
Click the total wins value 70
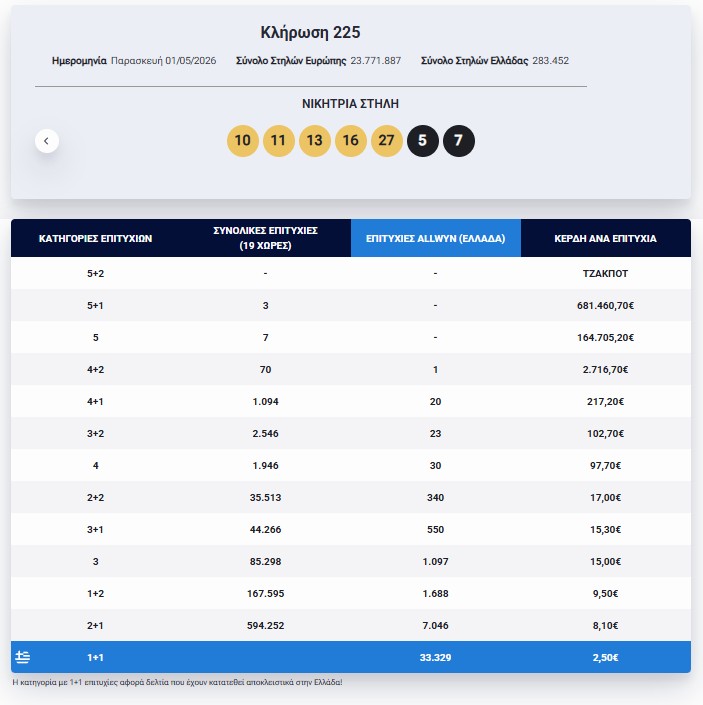[x=265, y=370]
